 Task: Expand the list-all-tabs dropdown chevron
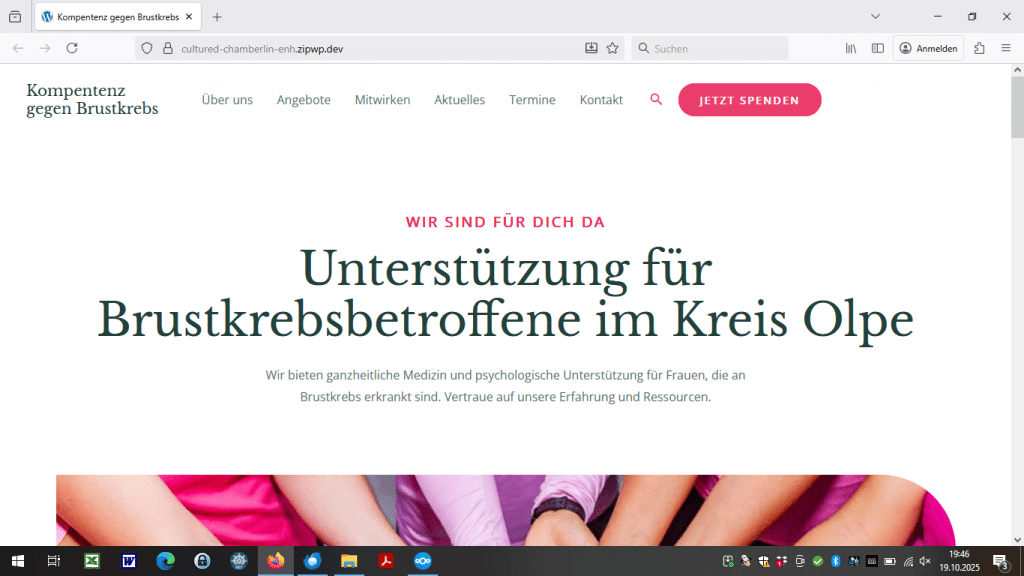[x=875, y=17]
